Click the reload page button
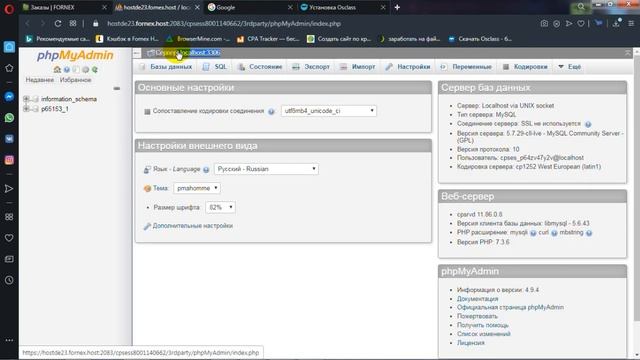 58,24
